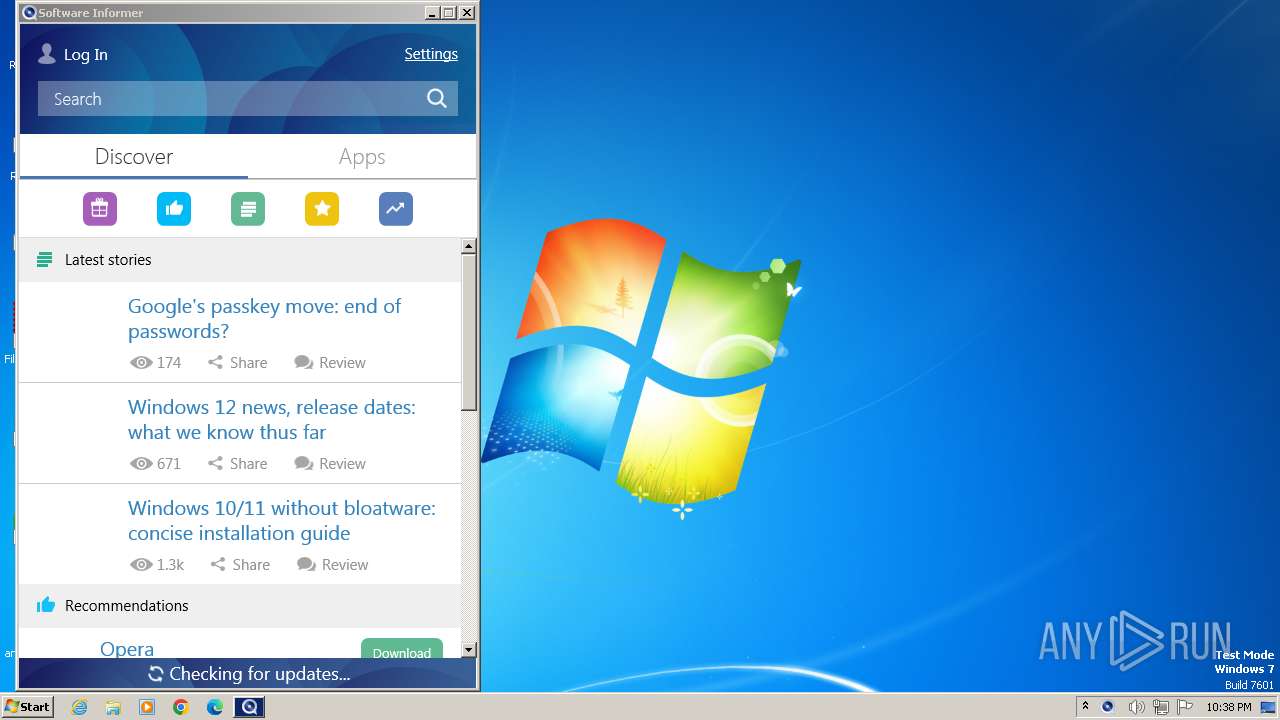Review the Google's passkey move story
The image size is (1280, 720).
tap(330, 362)
